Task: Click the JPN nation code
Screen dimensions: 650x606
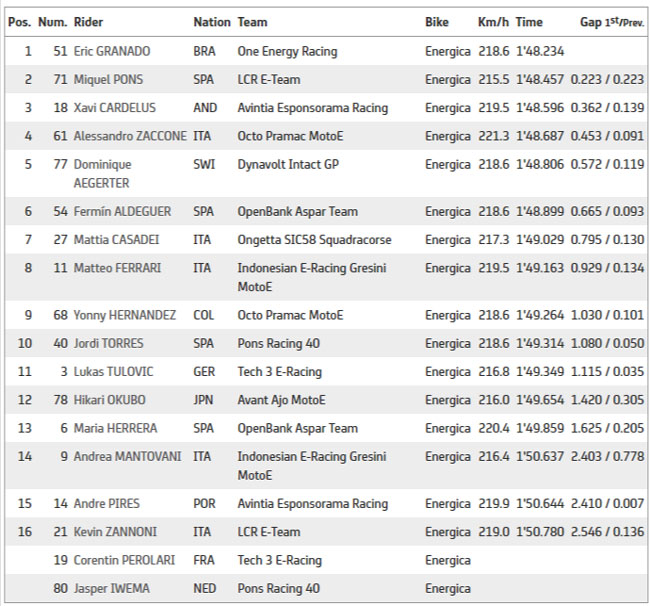Action: click(203, 400)
